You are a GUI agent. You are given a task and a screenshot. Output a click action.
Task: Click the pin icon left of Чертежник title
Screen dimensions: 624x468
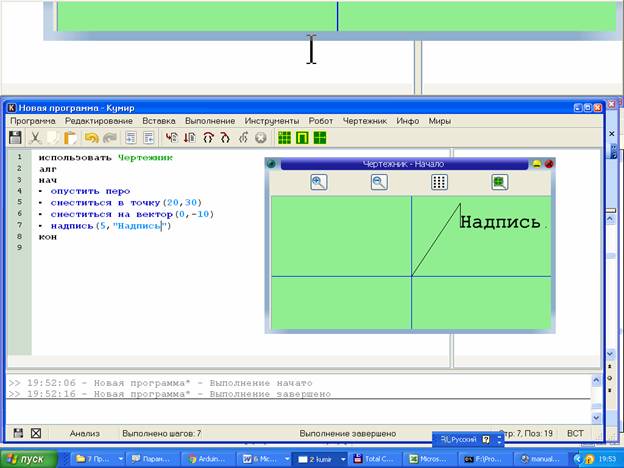coord(271,164)
